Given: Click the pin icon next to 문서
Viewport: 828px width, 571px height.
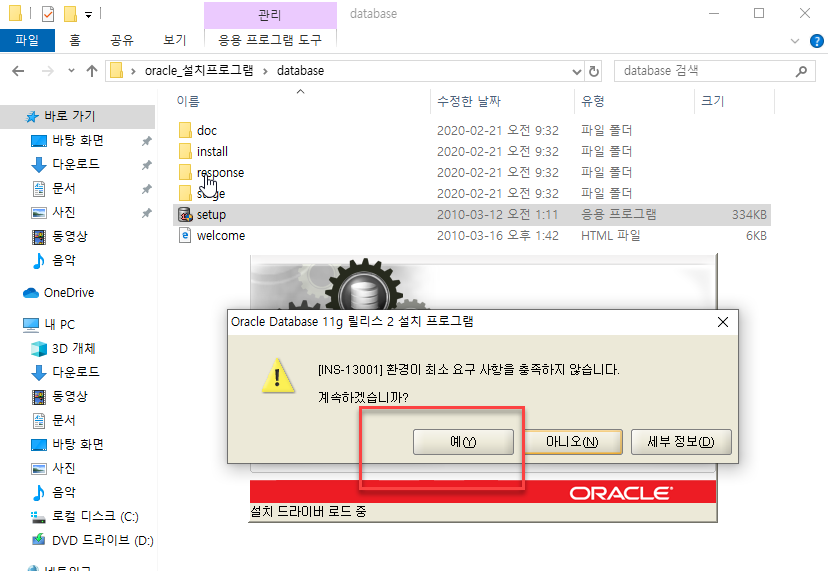Looking at the screenshot, I should tap(146, 189).
